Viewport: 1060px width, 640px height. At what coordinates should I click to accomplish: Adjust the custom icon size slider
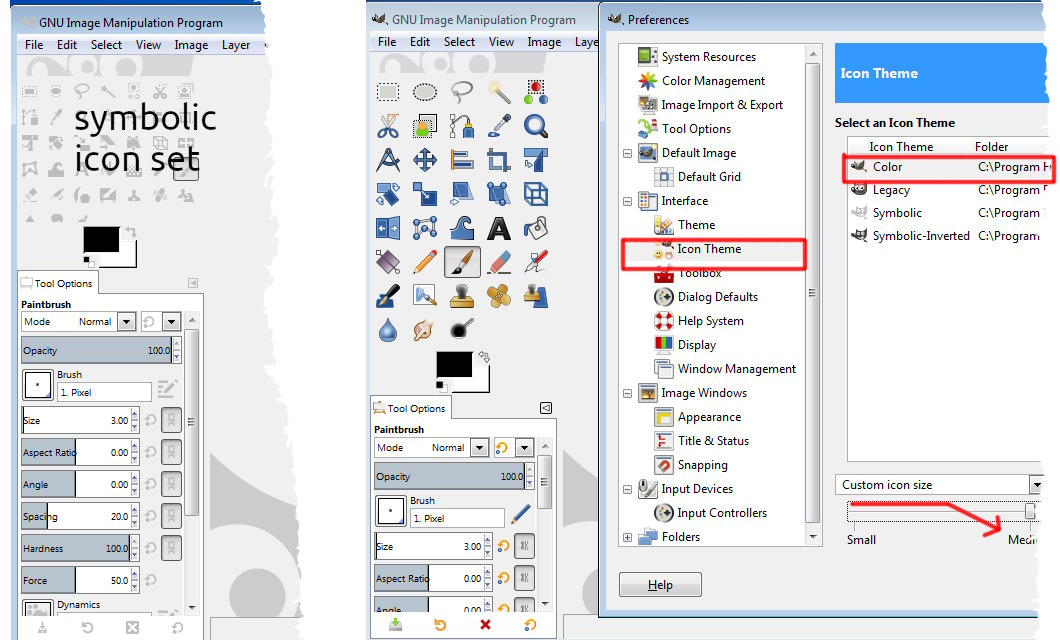coord(1030,512)
